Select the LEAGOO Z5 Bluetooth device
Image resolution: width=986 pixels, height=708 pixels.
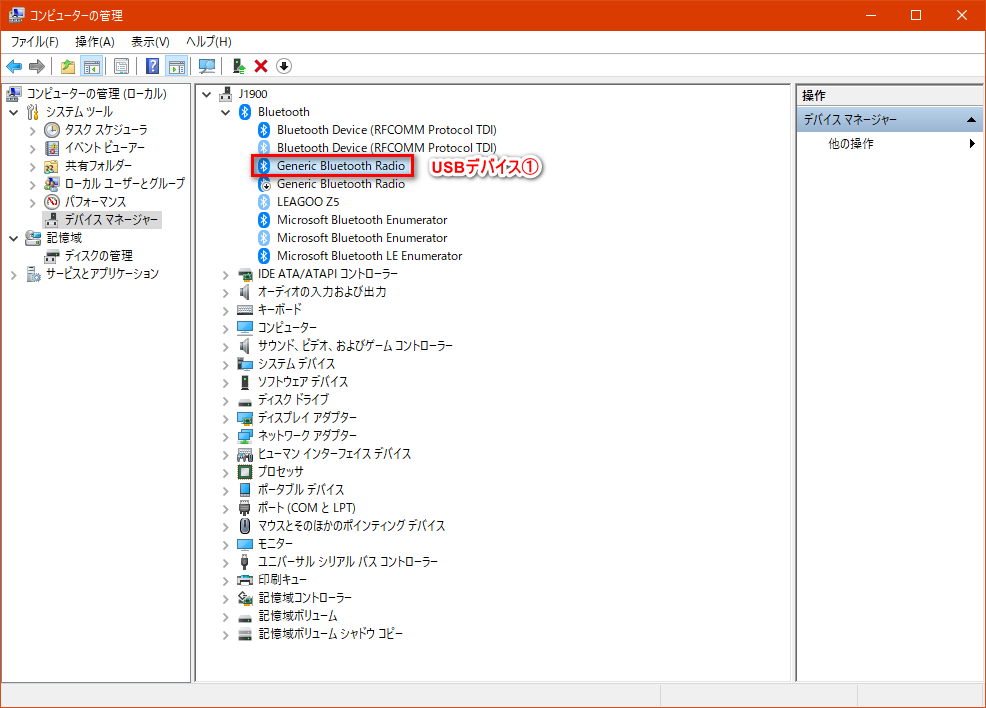click(x=307, y=202)
